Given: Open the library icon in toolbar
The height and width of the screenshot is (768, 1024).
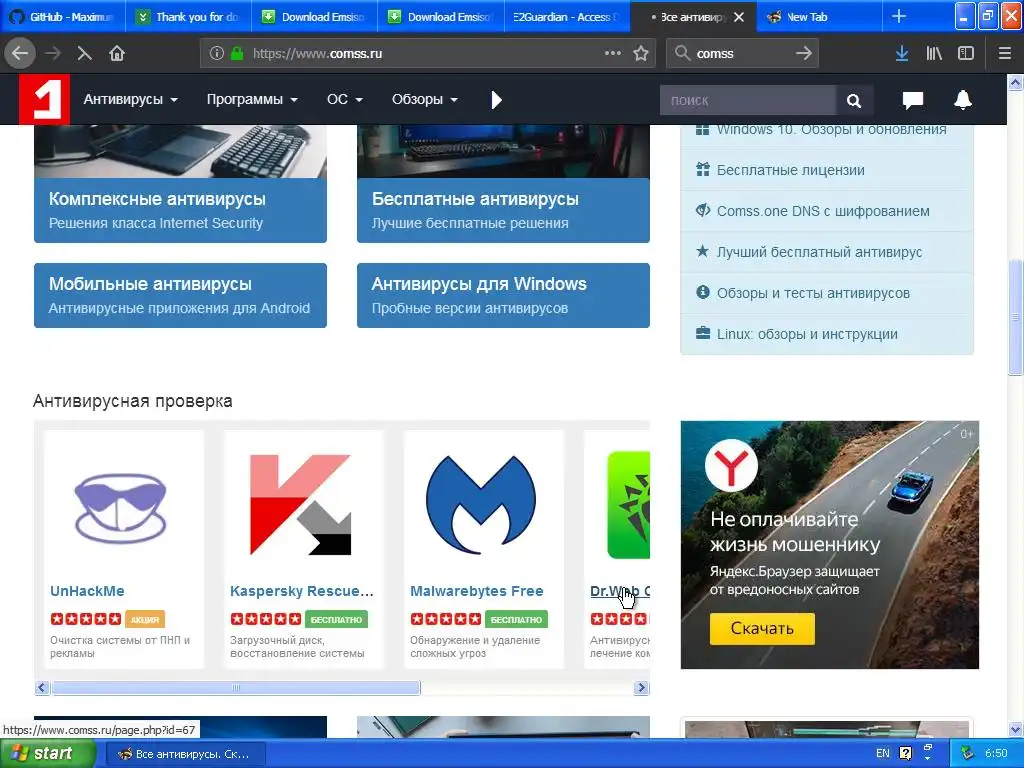Looking at the screenshot, I should (x=934, y=54).
